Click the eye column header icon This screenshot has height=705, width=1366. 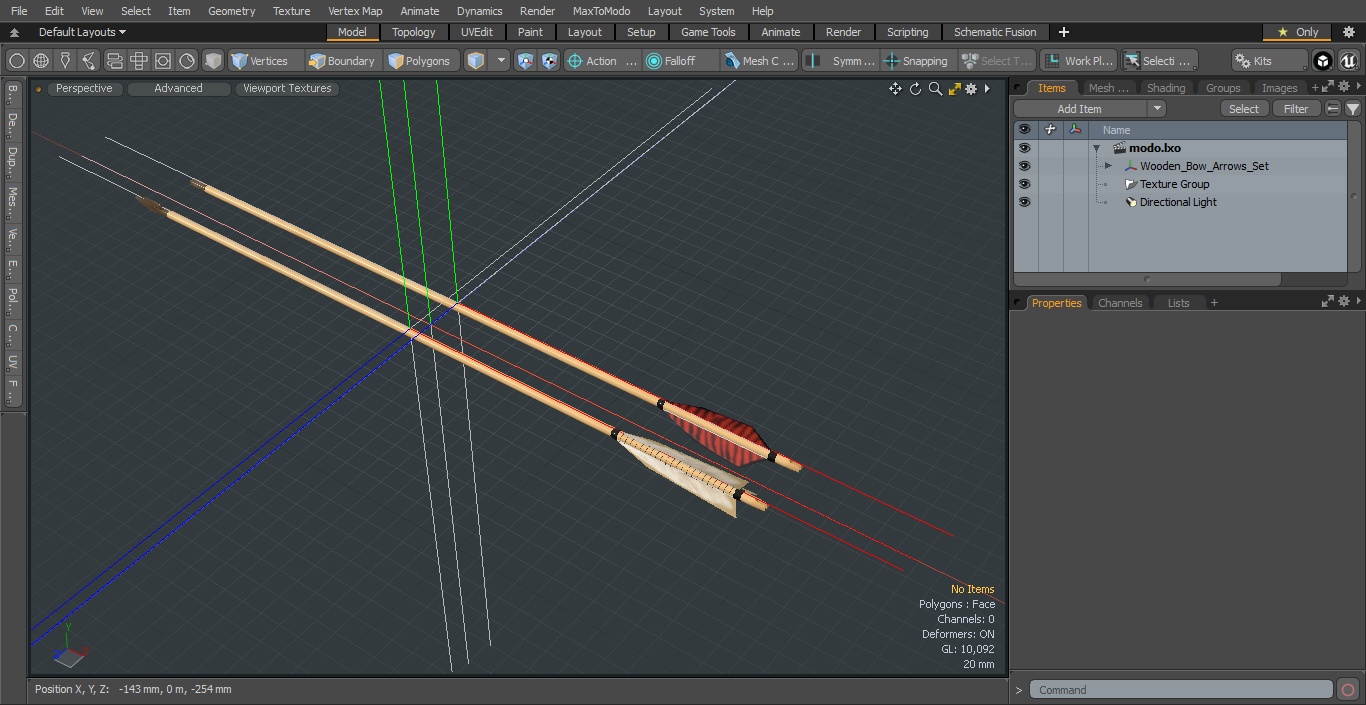click(x=1024, y=130)
